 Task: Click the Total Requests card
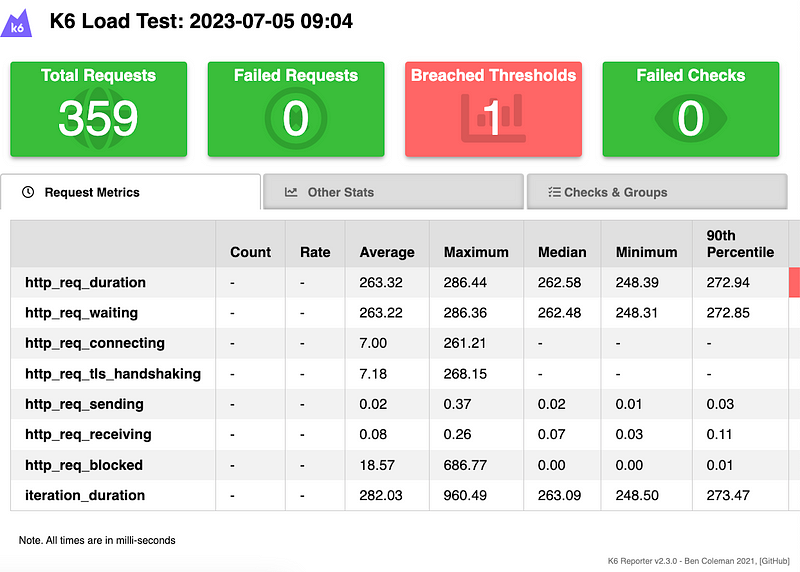coord(98,109)
